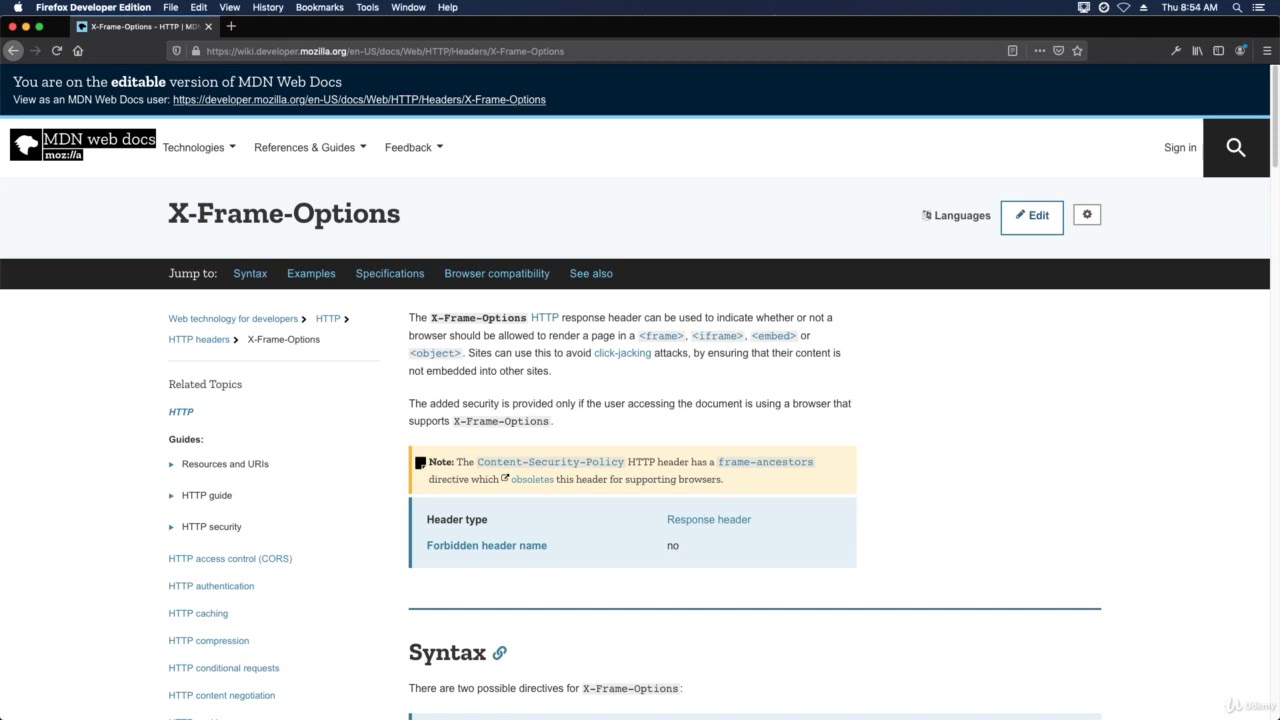Copy Syntax section anchor link icon
The width and height of the screenshot is (1280, 720).
(499, 653)
